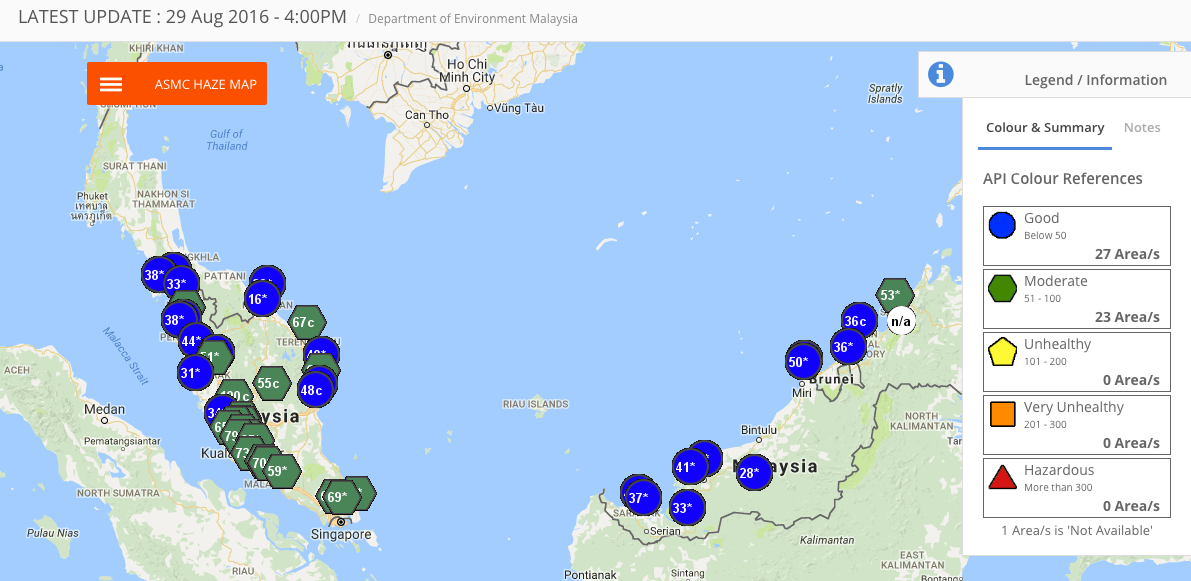Click the Spratly Islands label
The width and height of the screenshot is (1191, 581).
[x=885, y=93]
